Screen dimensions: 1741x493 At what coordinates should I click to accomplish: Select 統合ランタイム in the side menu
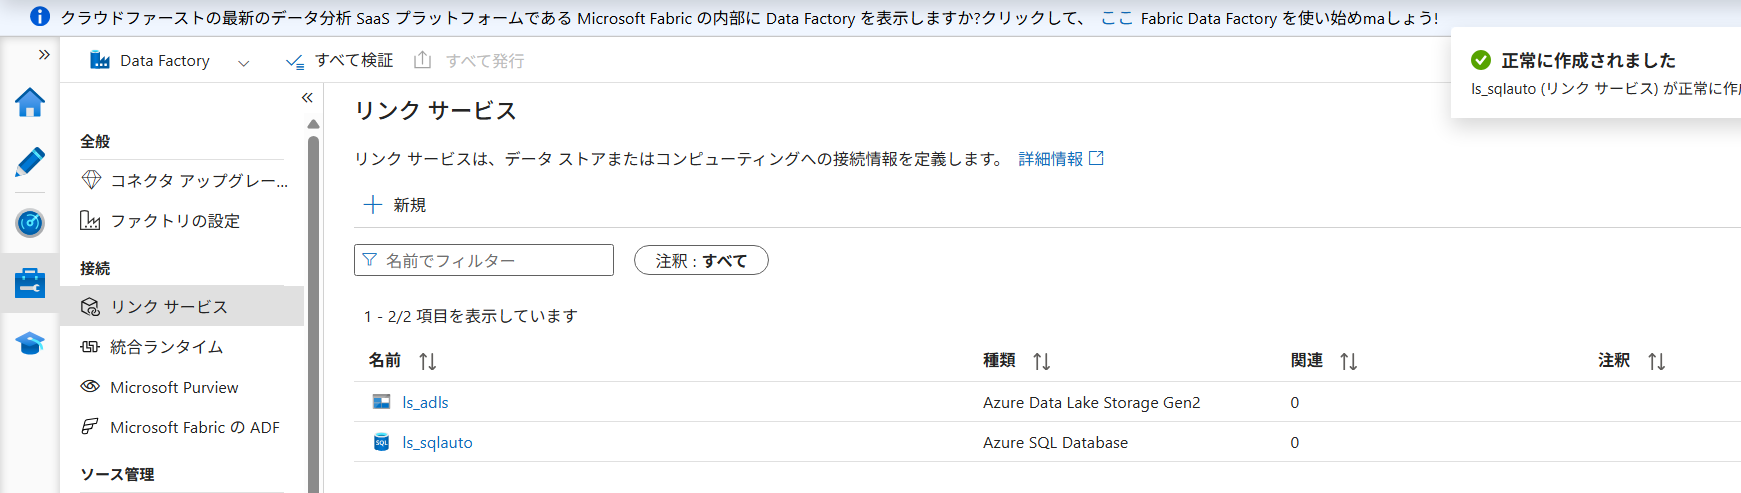pyautogui.click(x=166, y=347)
